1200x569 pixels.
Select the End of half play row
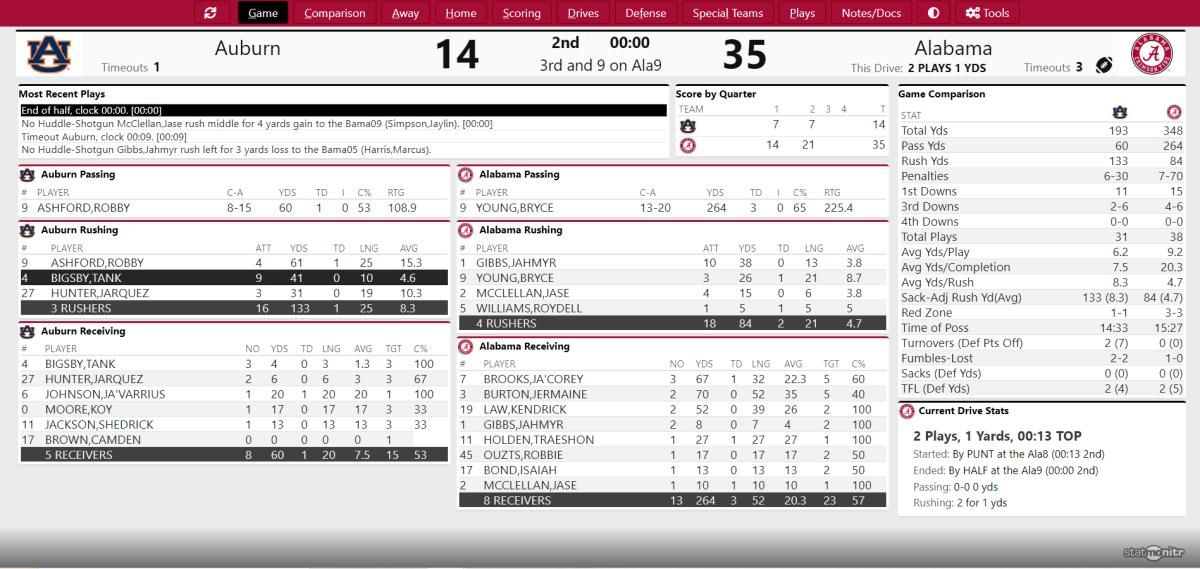coord(343,110)
